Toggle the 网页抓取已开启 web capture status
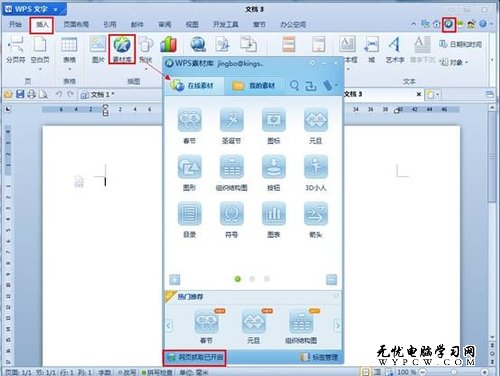Viewport: 500px width, 376px height. [195, 357]
